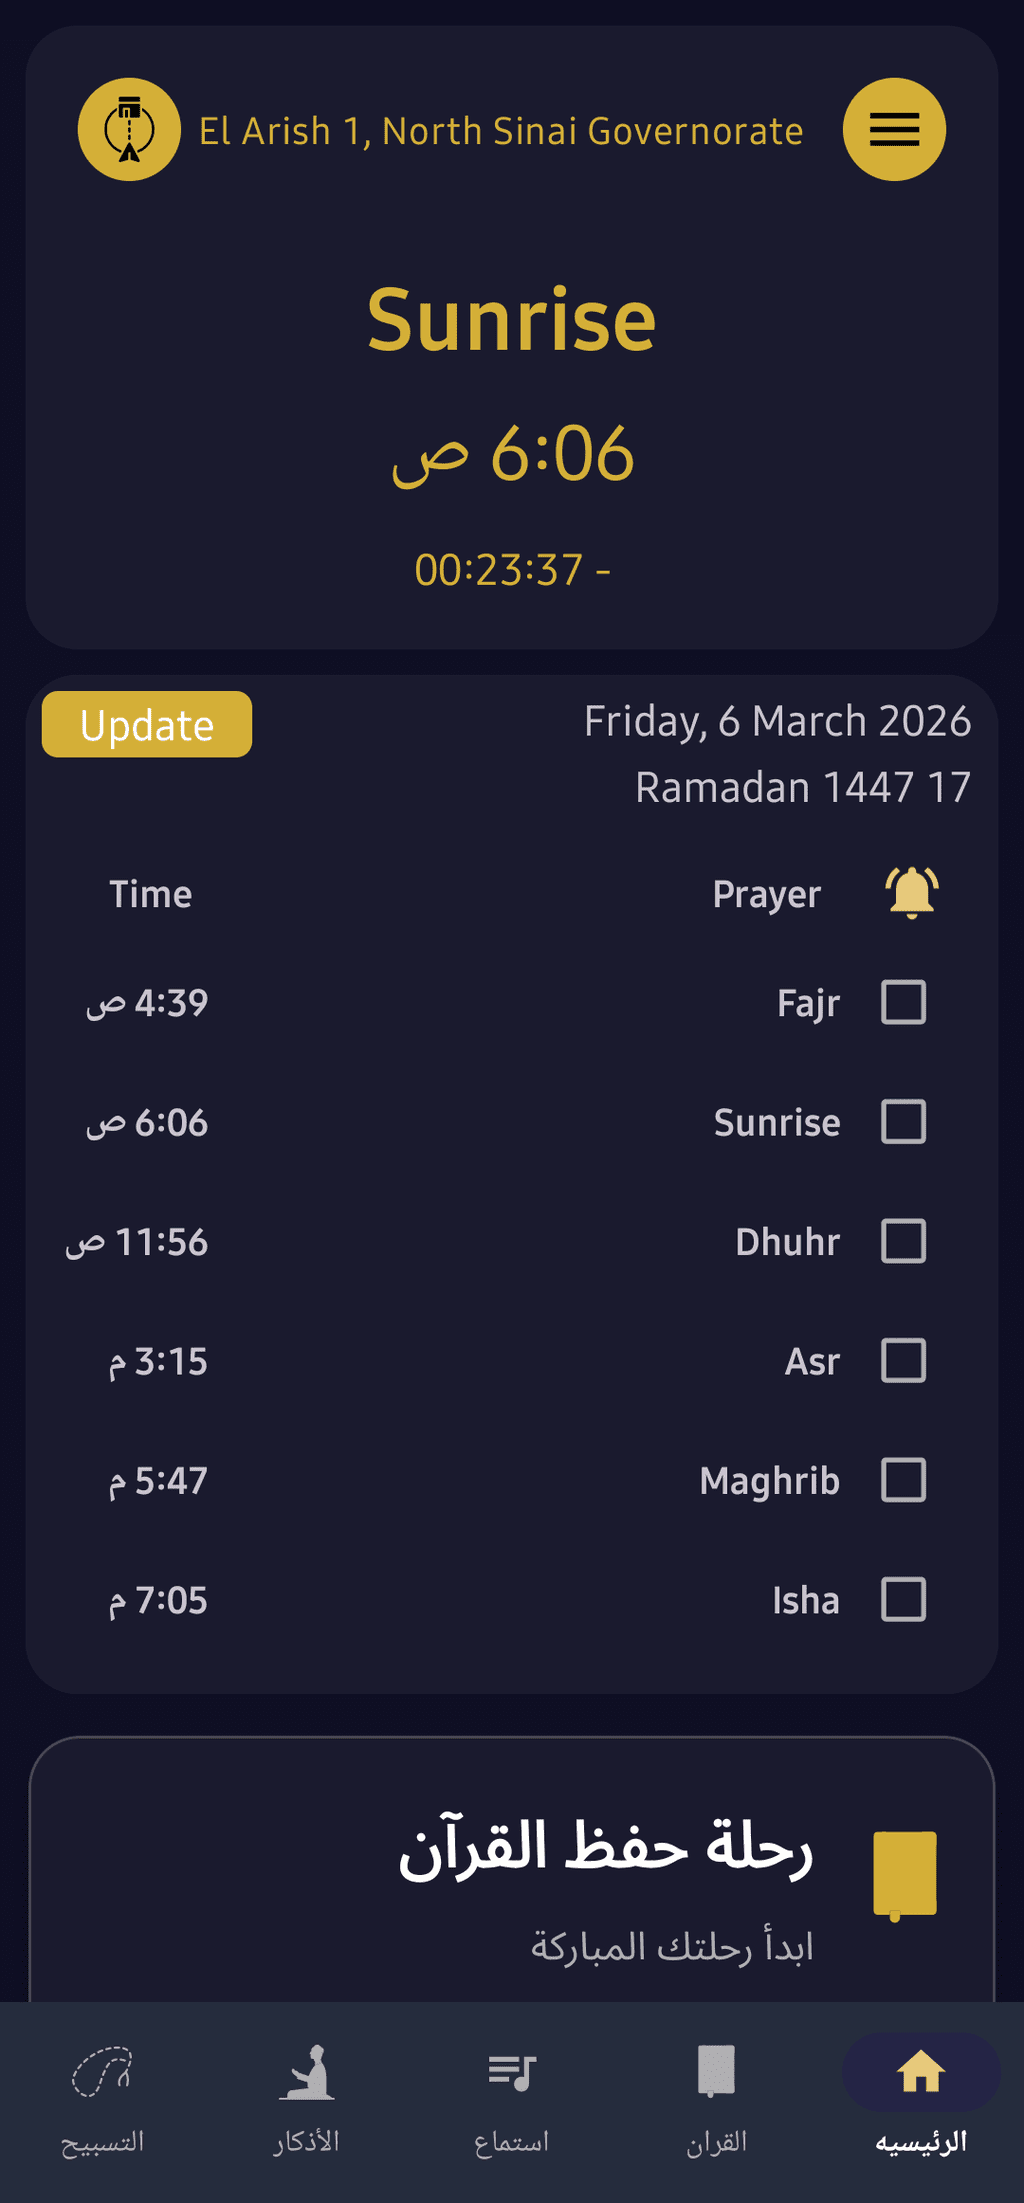Tap the Quran book icon in bottom bar
The width and height of the screenshot is (1024, 2203).
716,2071
